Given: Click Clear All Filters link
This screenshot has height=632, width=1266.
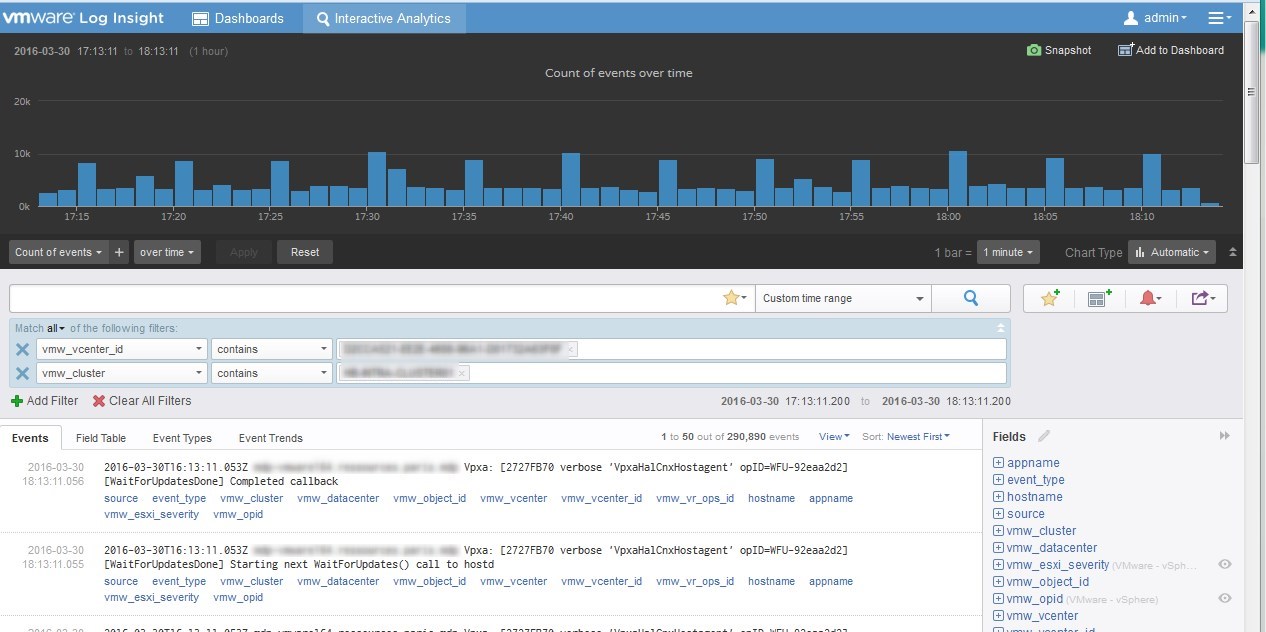Looking at the screenshot, I should [x=141, y=401].
